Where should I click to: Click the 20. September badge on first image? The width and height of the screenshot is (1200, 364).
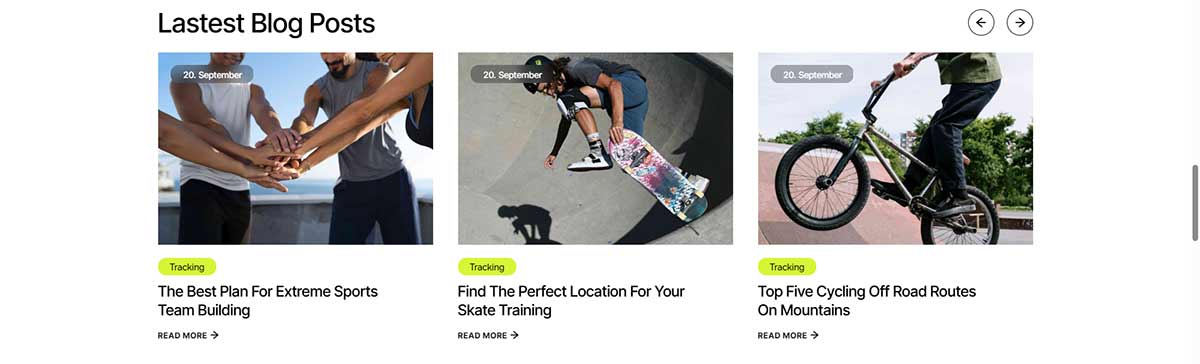tap(211, 75)
